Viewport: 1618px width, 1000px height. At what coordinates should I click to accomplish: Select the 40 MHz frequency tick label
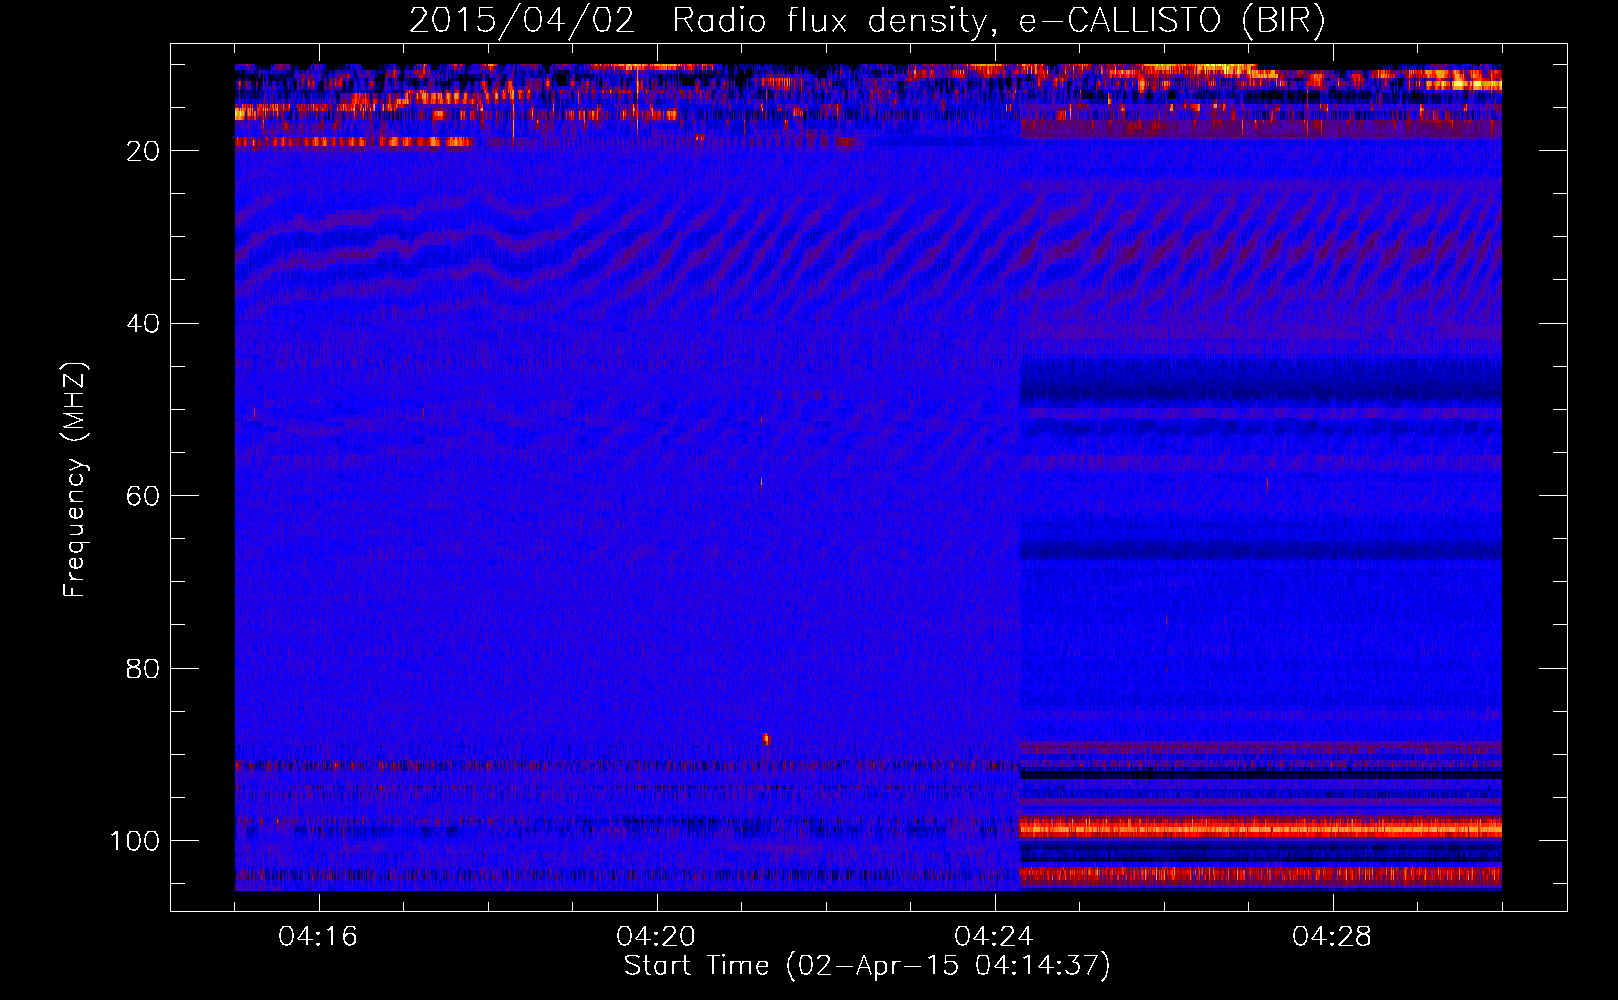click(143, 324)
